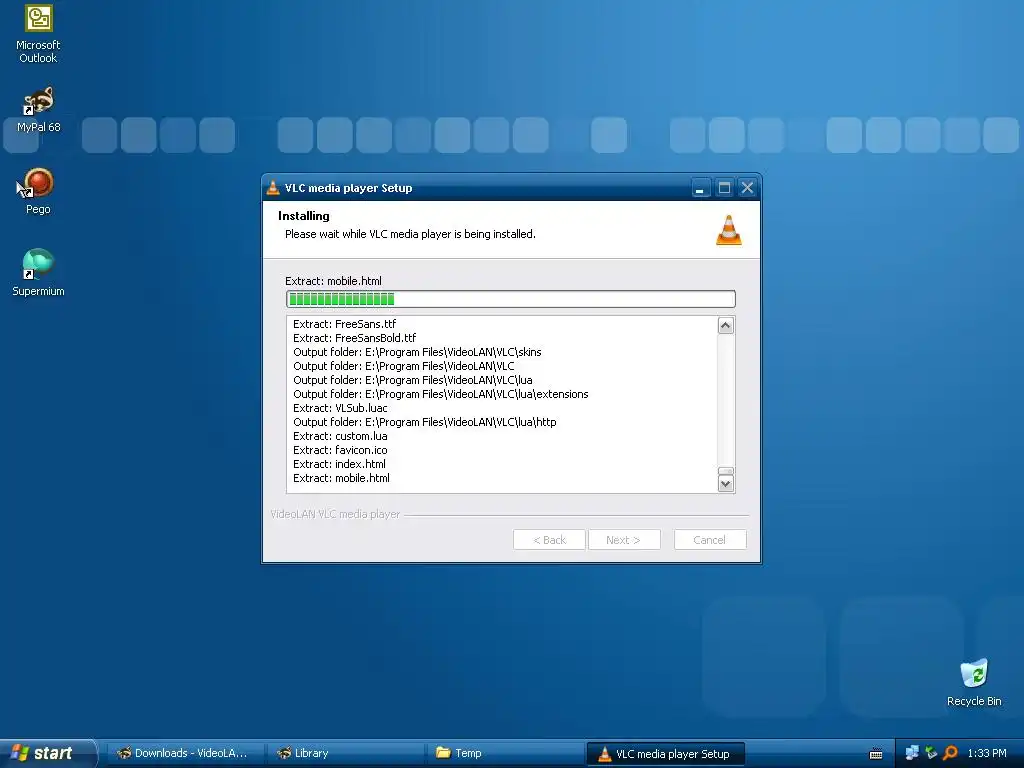Select the last log line 'Extract: mobile.html'
Image resolution: width=1024 pixels, height=768 pixels.
click(342, 478)
